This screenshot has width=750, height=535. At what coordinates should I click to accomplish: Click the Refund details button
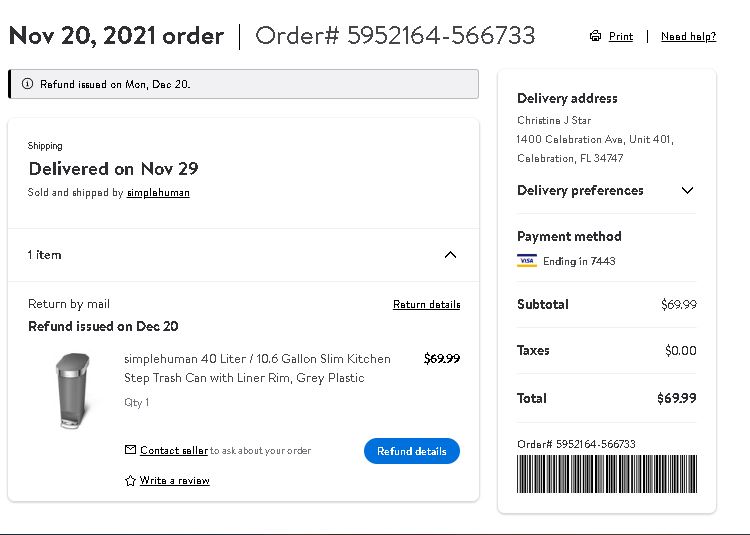pos(412,451)
